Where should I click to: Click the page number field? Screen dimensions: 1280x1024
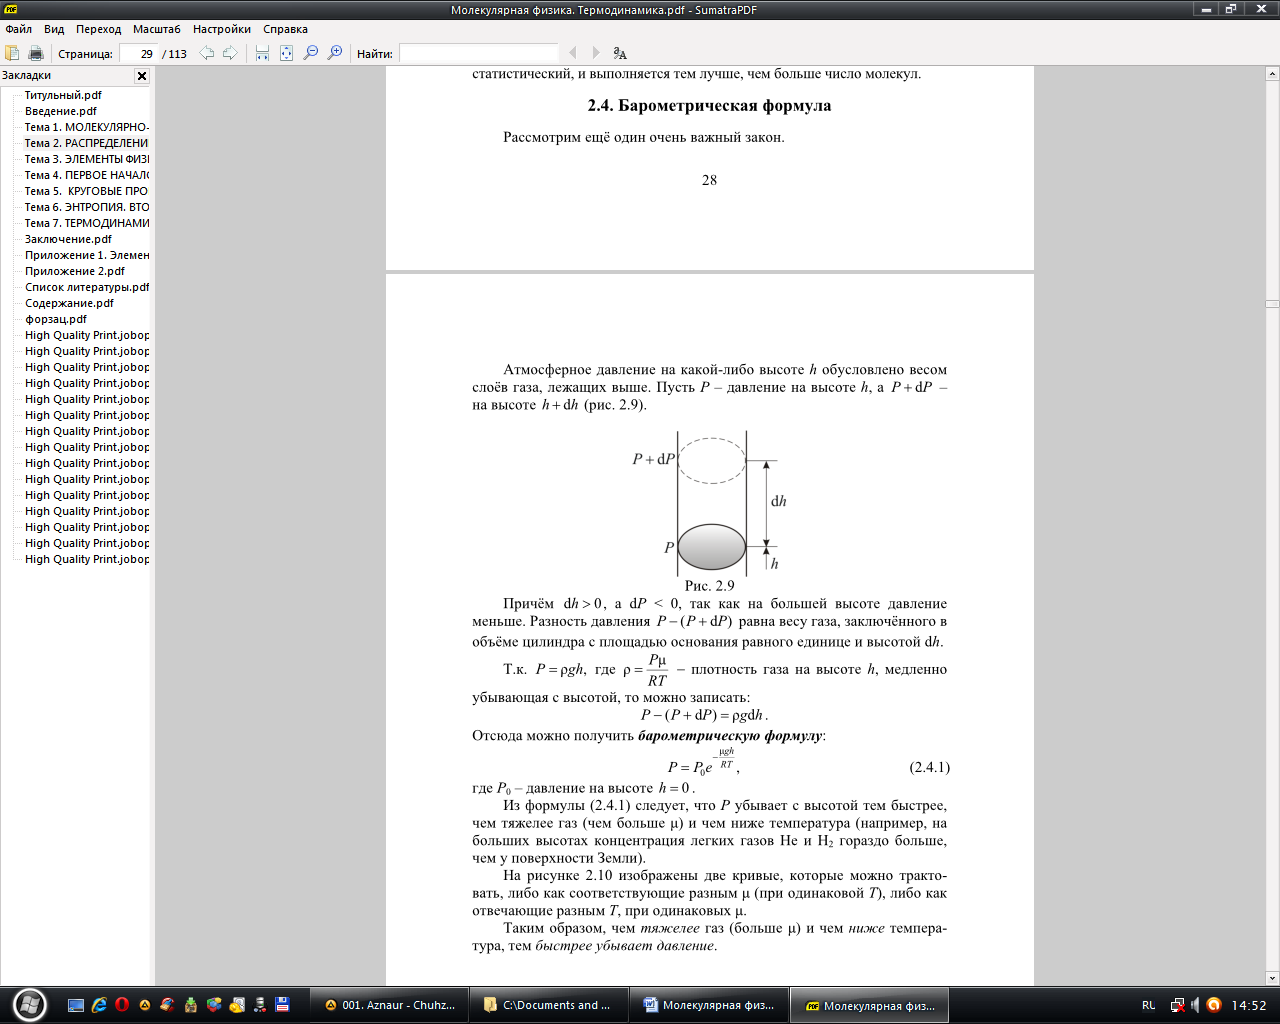tap(138, 54)
